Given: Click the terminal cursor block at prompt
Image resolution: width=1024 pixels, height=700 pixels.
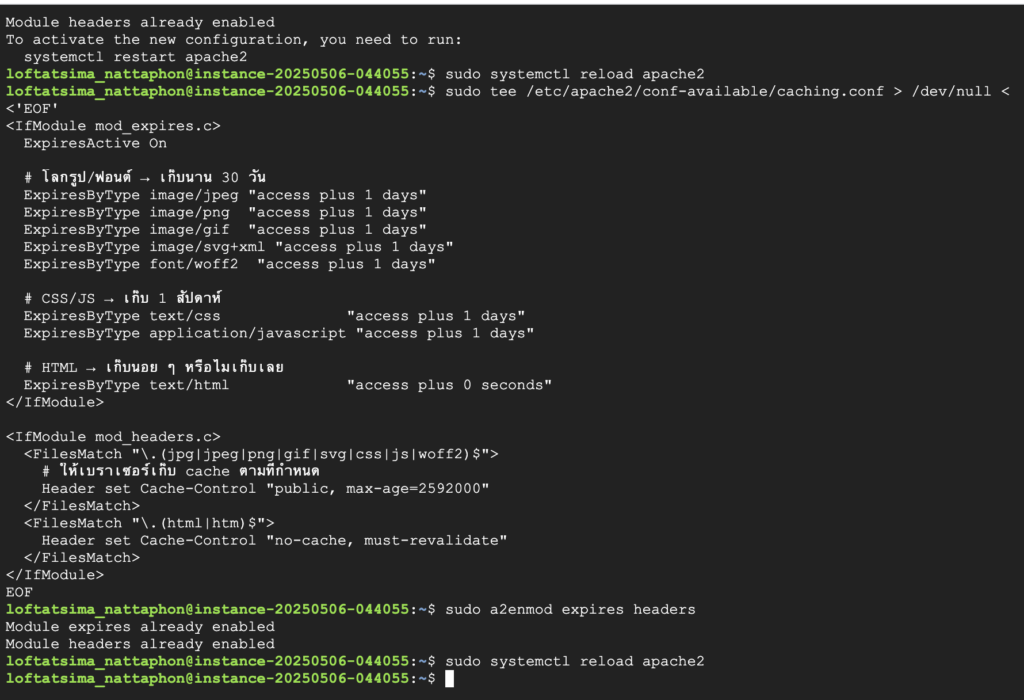Looking at the screenshot, I should pos(449,679).
